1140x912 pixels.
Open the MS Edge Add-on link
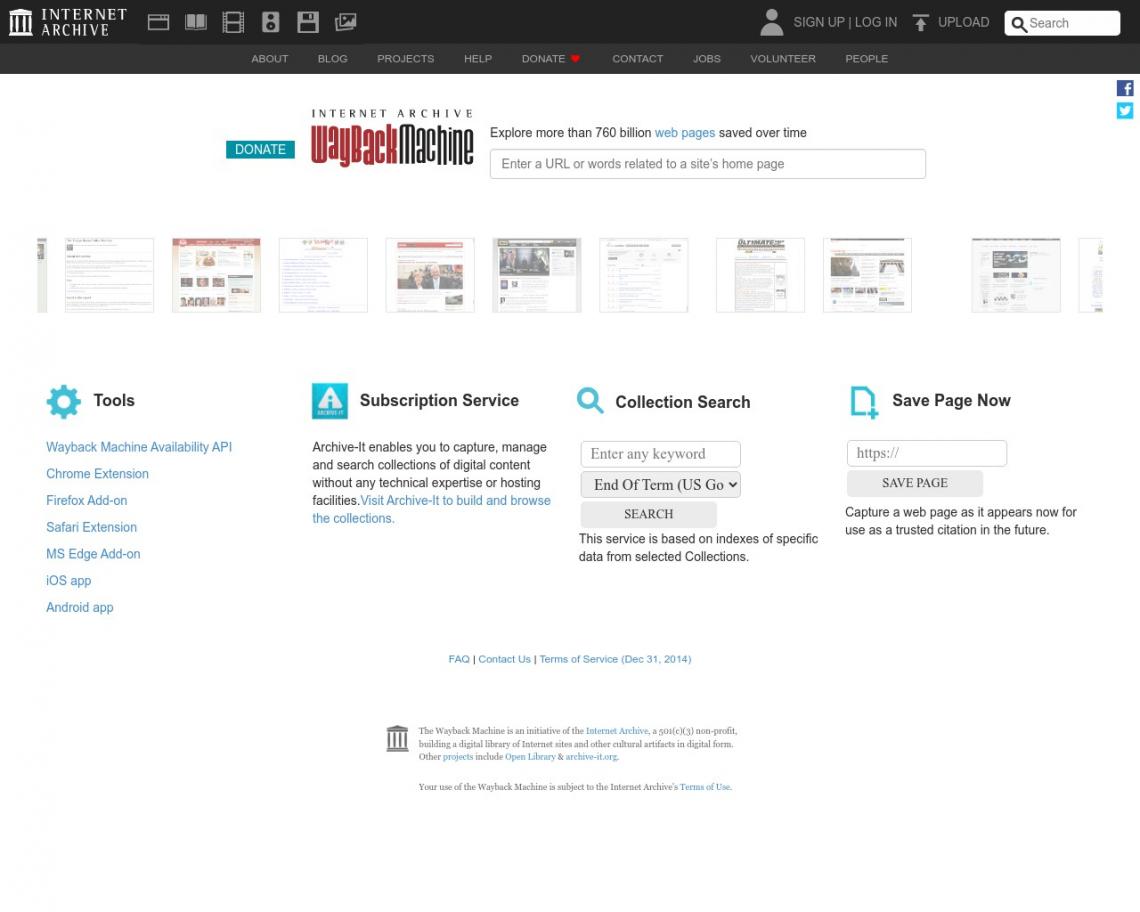click(93, 554)
